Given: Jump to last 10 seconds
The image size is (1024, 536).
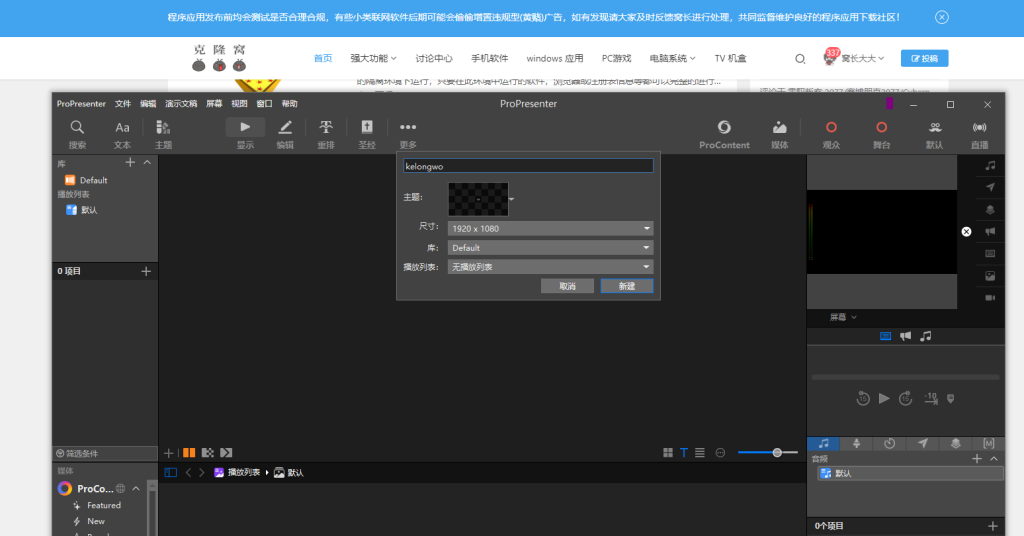Looking at the screenshot, I should point(931,398).
